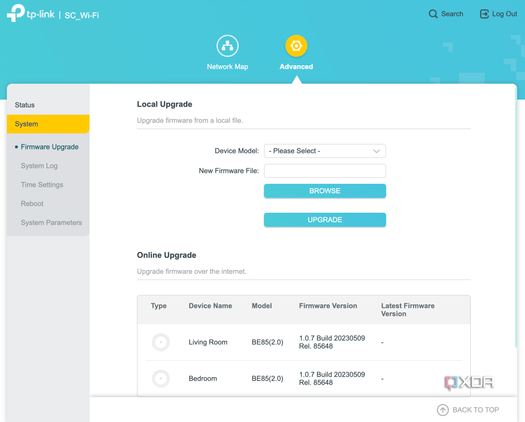Click the Local Upgrade heading
The image size is (525, 422).
pos(164,104)
